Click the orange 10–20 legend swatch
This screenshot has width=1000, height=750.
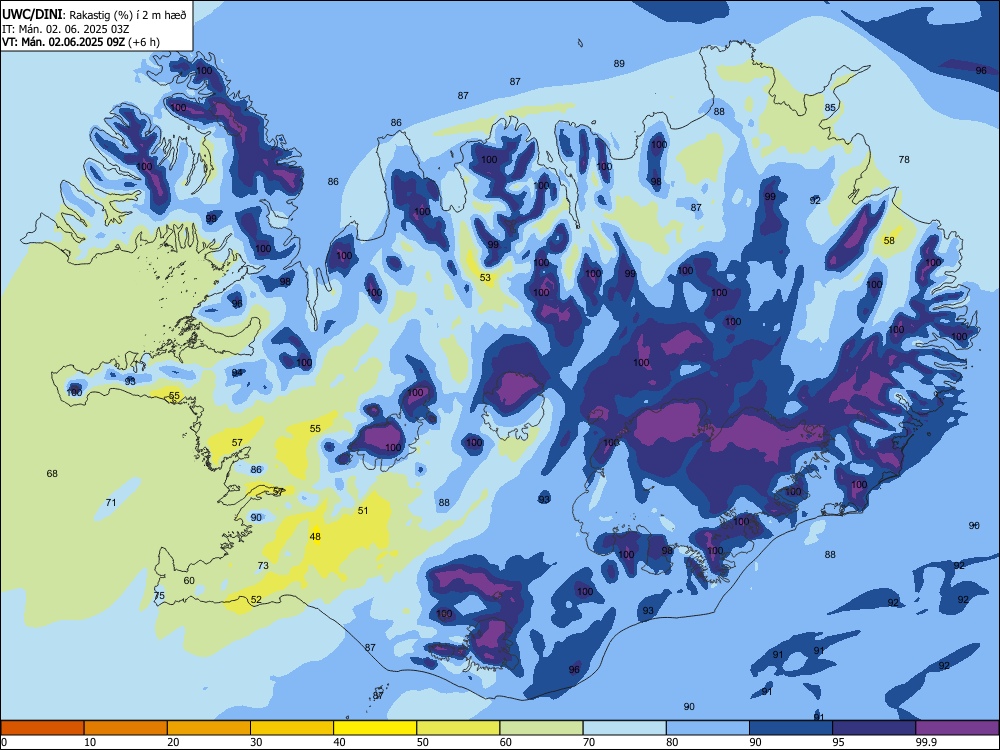(126, 728)
